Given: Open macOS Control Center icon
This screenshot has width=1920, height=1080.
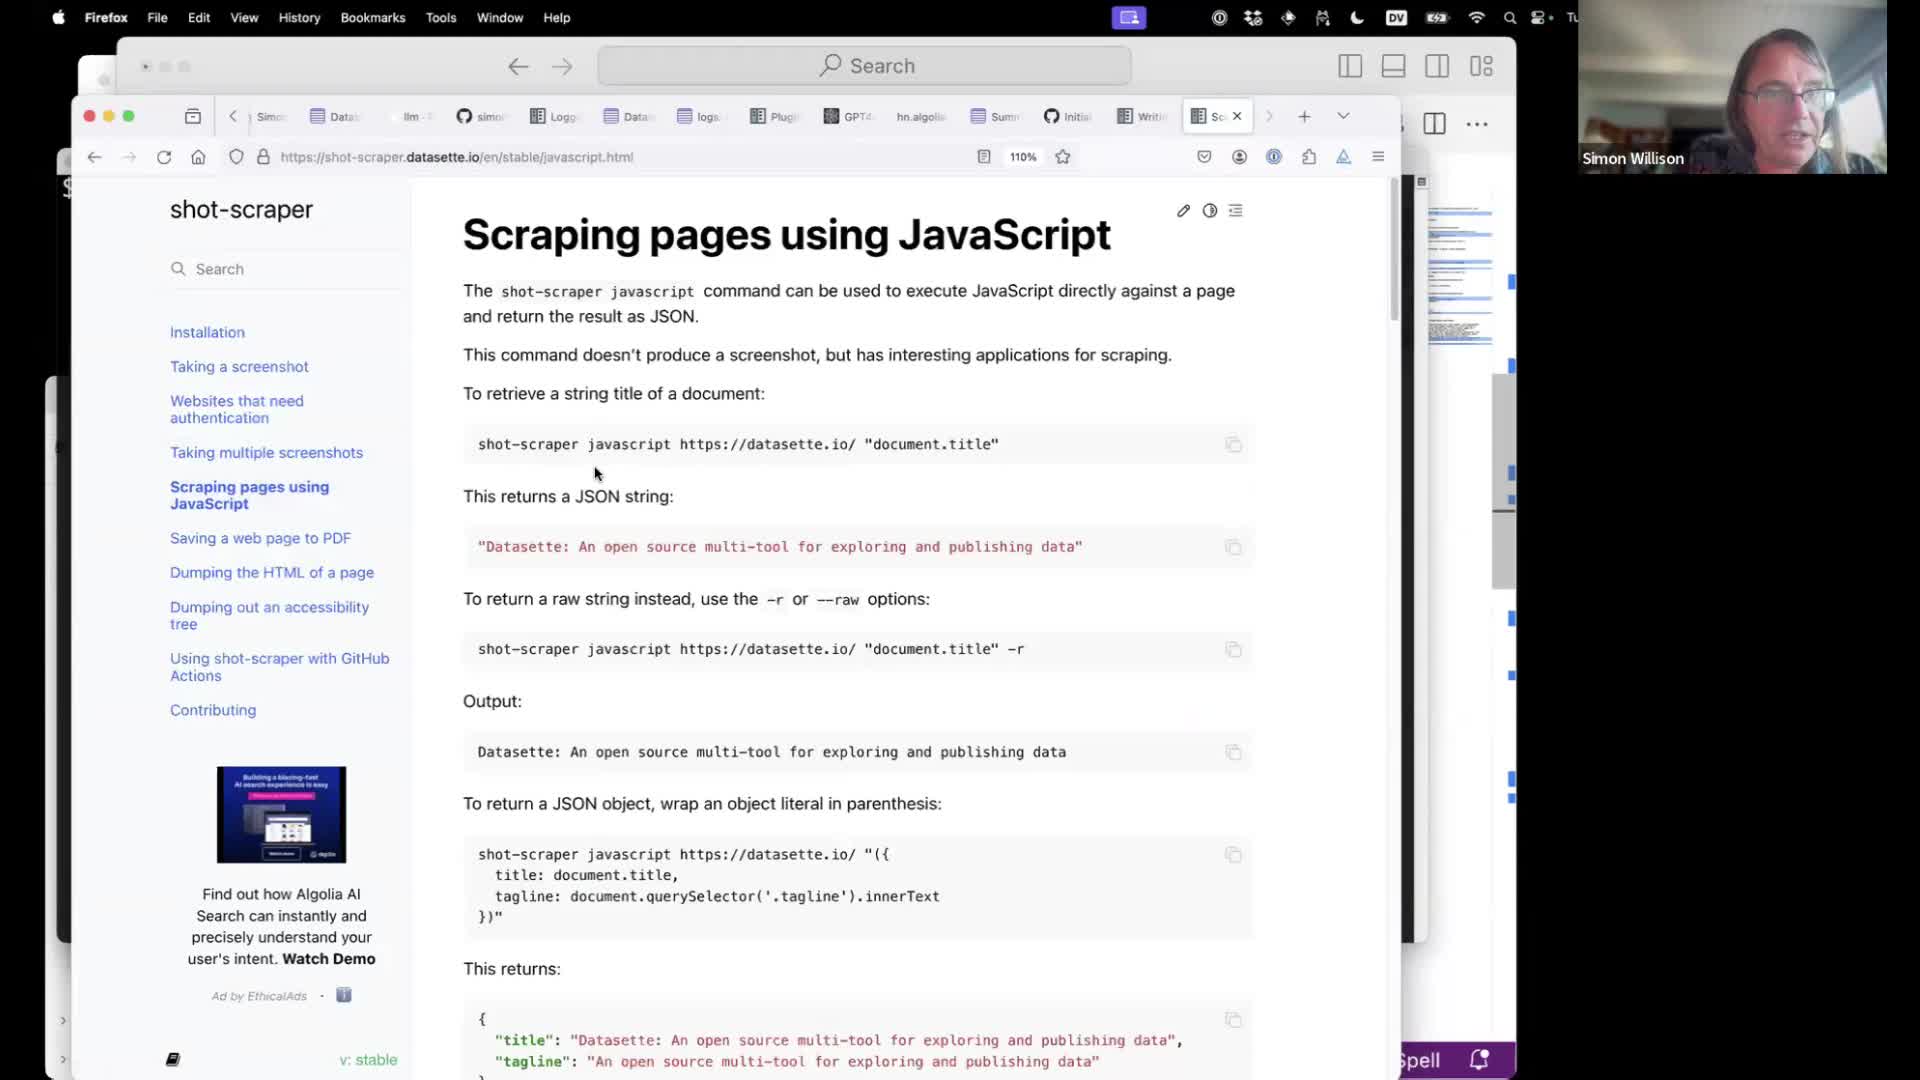Looking at the screenshot, I should 1540,18.
